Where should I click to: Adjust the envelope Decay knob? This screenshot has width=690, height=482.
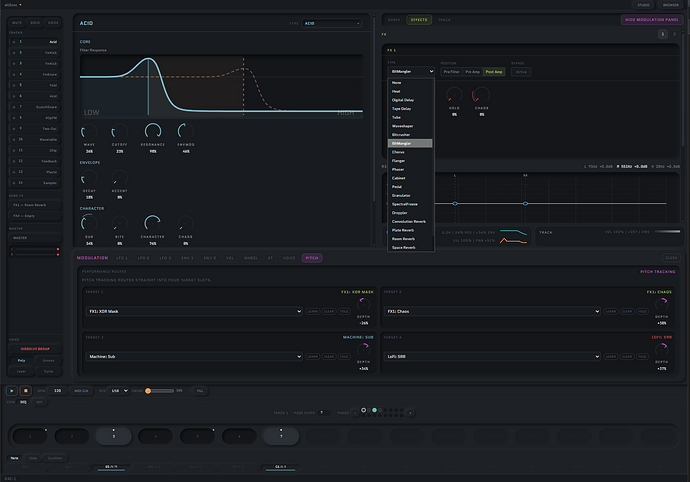click(89, 178)
